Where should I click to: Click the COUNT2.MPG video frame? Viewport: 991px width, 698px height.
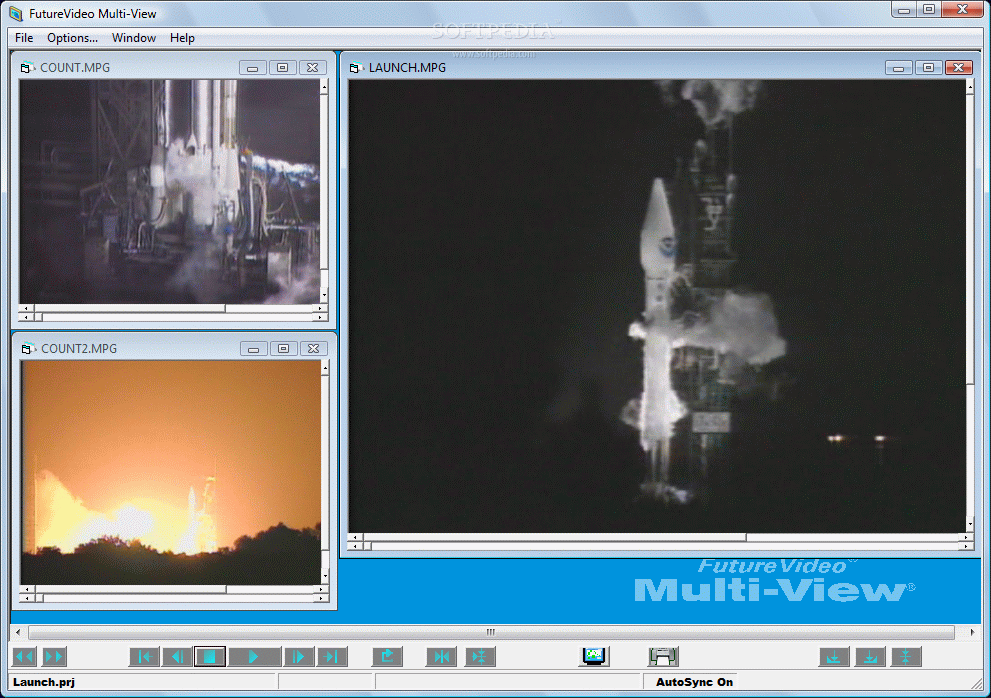click(x=171, y=473)
